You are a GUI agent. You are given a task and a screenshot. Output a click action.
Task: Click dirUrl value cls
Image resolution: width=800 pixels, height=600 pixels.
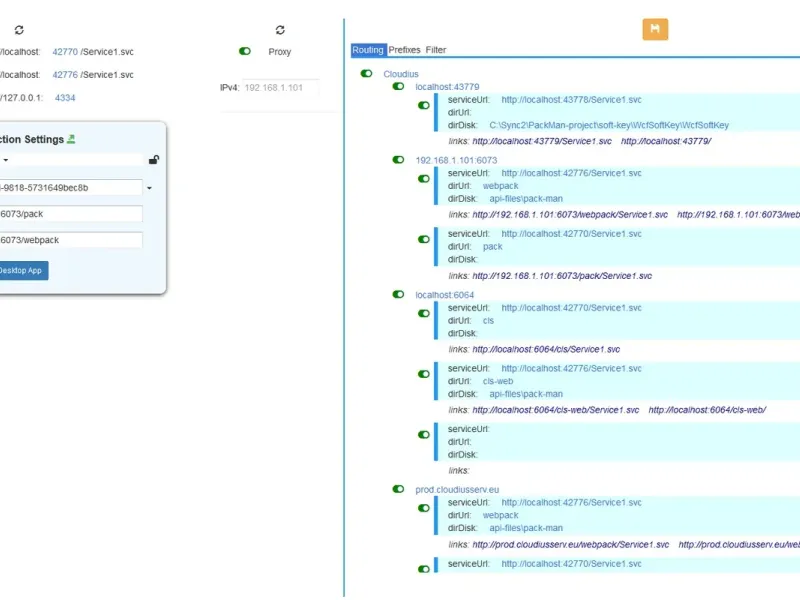pos(488,320)
